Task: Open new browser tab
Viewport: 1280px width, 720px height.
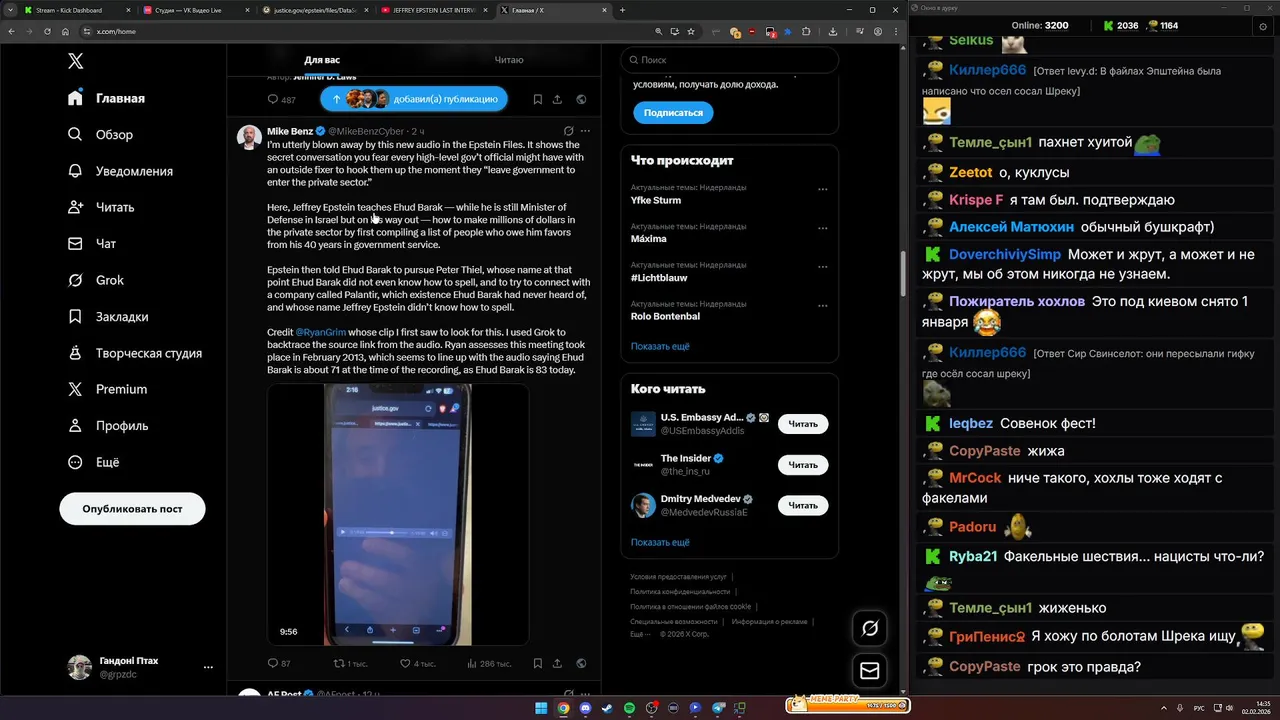Action: click(622, 10)
